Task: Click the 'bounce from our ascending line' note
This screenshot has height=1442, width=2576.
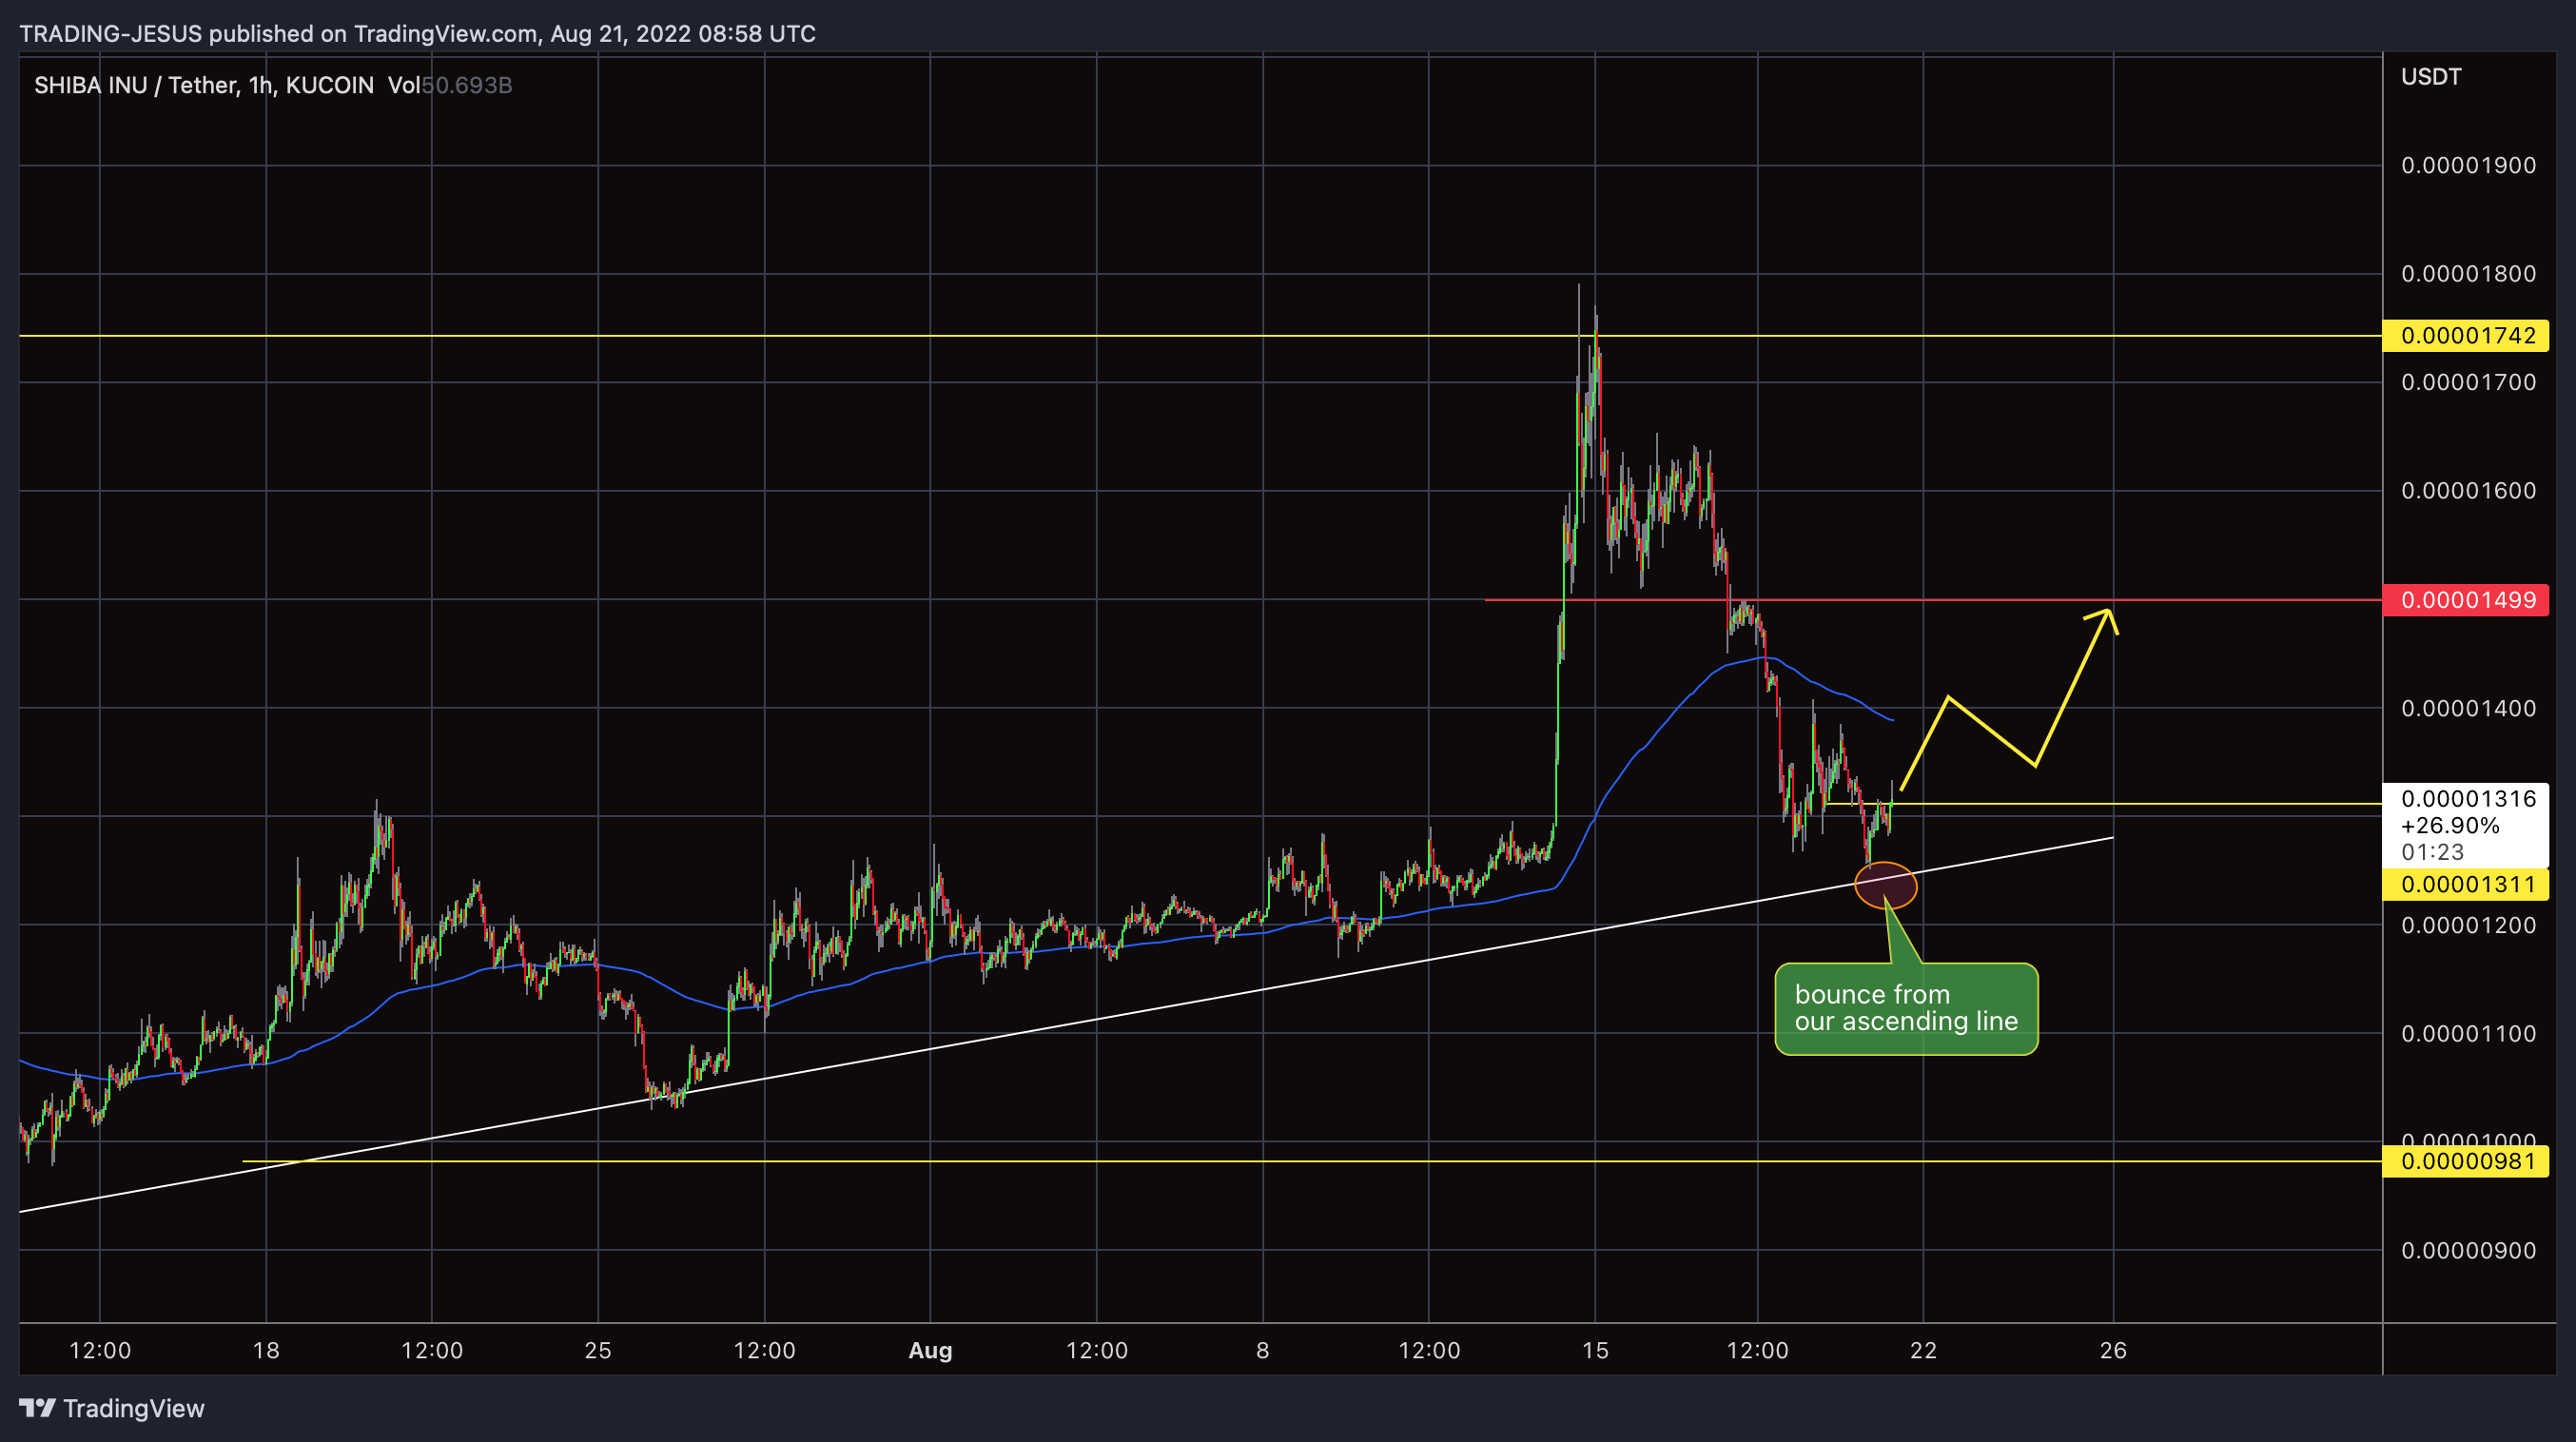Action: (x=1906, y=1008)
